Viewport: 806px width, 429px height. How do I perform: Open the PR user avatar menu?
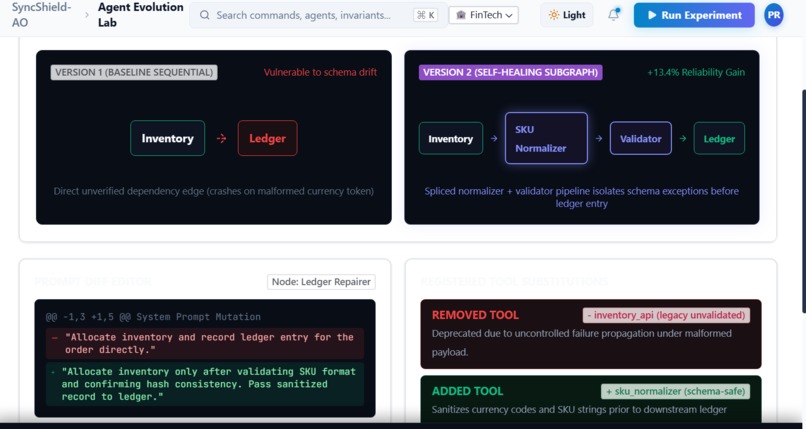[774, 15]
